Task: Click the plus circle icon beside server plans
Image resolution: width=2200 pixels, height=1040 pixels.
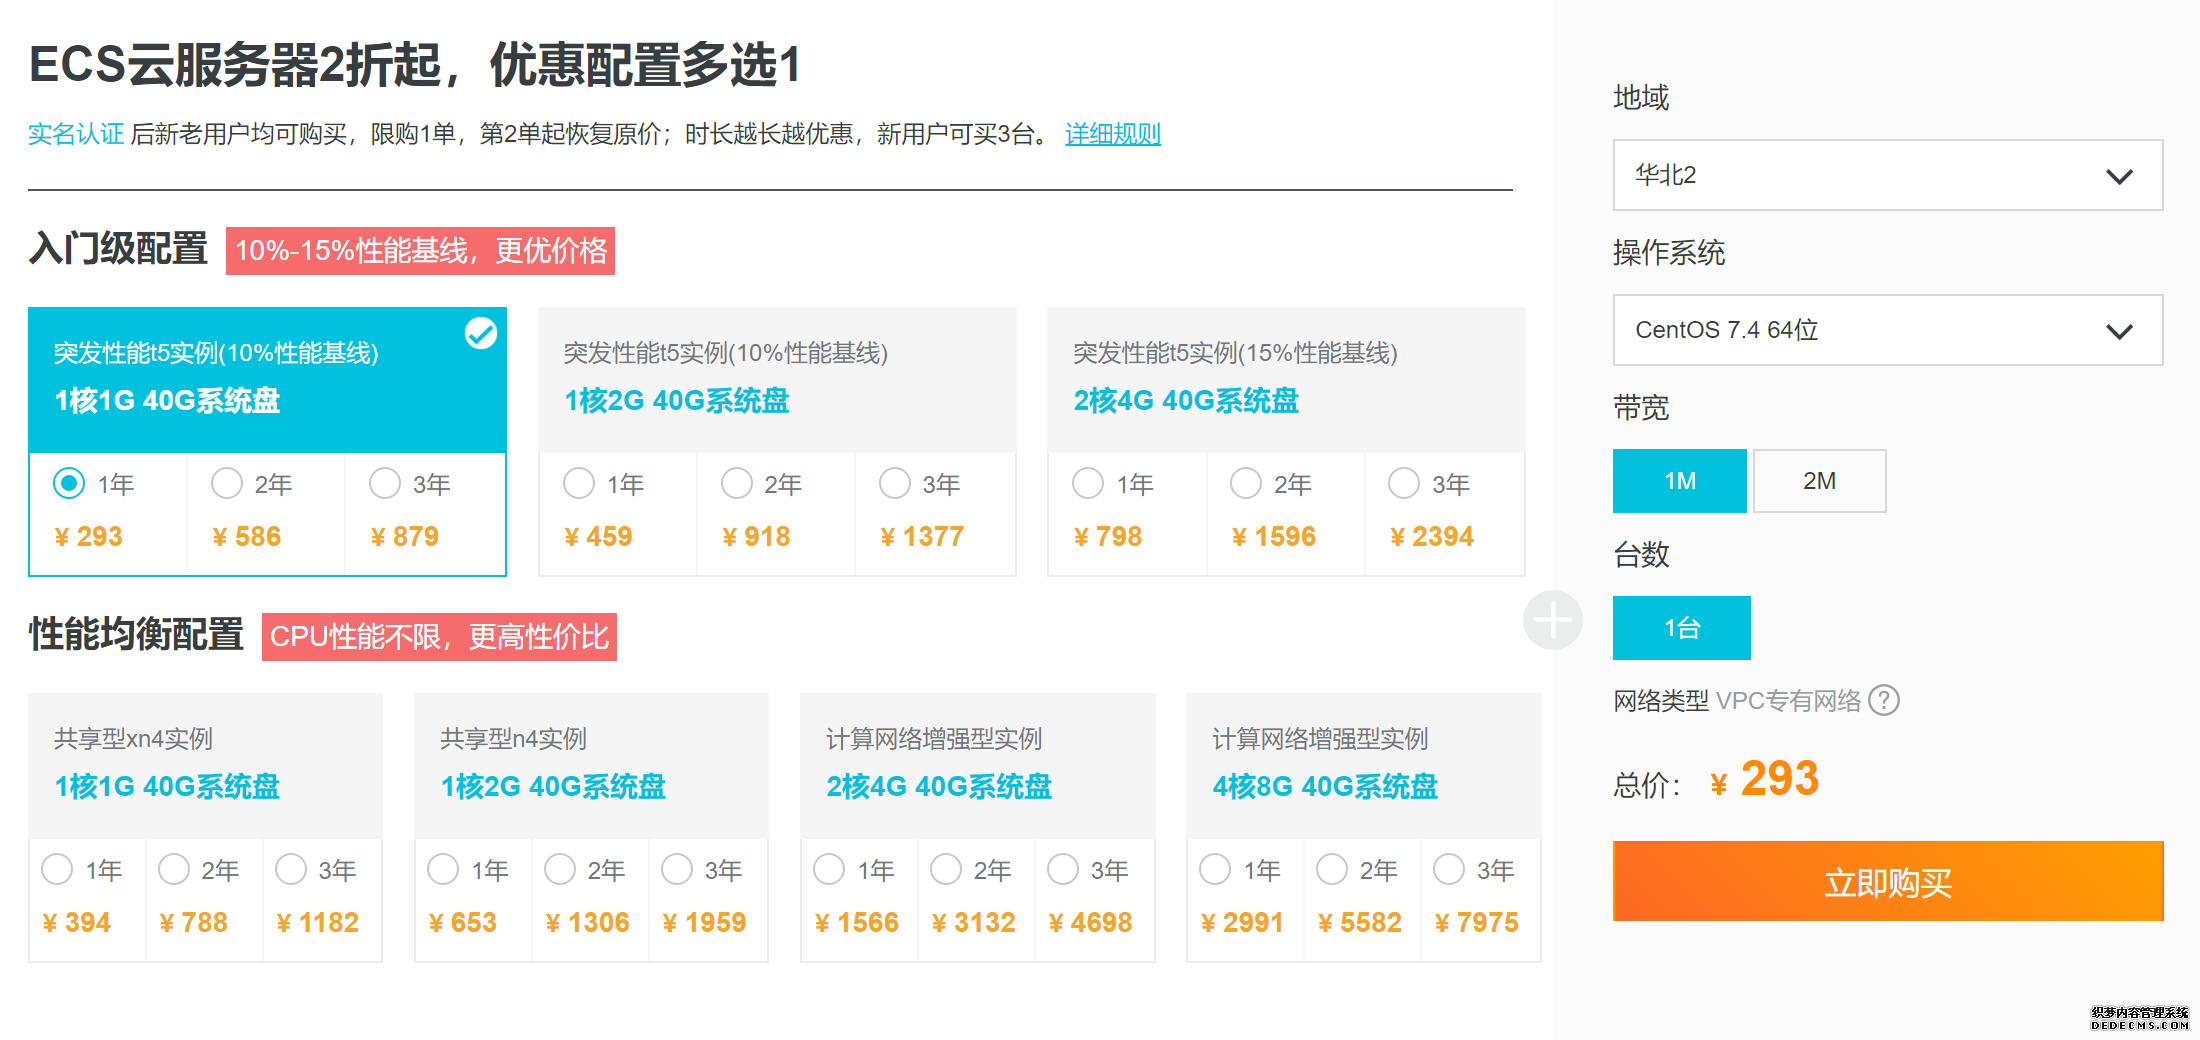Action: (1552, 620)
